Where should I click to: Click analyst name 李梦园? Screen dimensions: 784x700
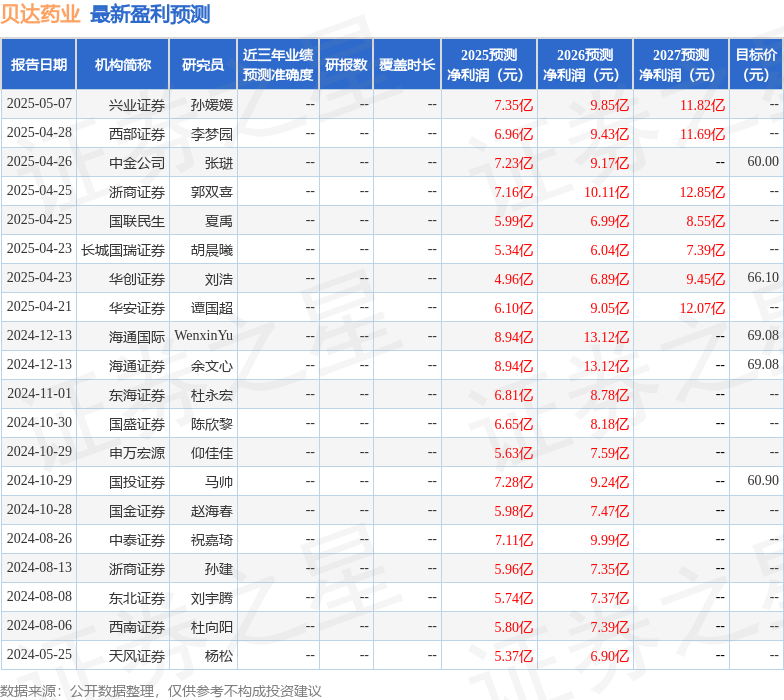click(x=212, y=134)
